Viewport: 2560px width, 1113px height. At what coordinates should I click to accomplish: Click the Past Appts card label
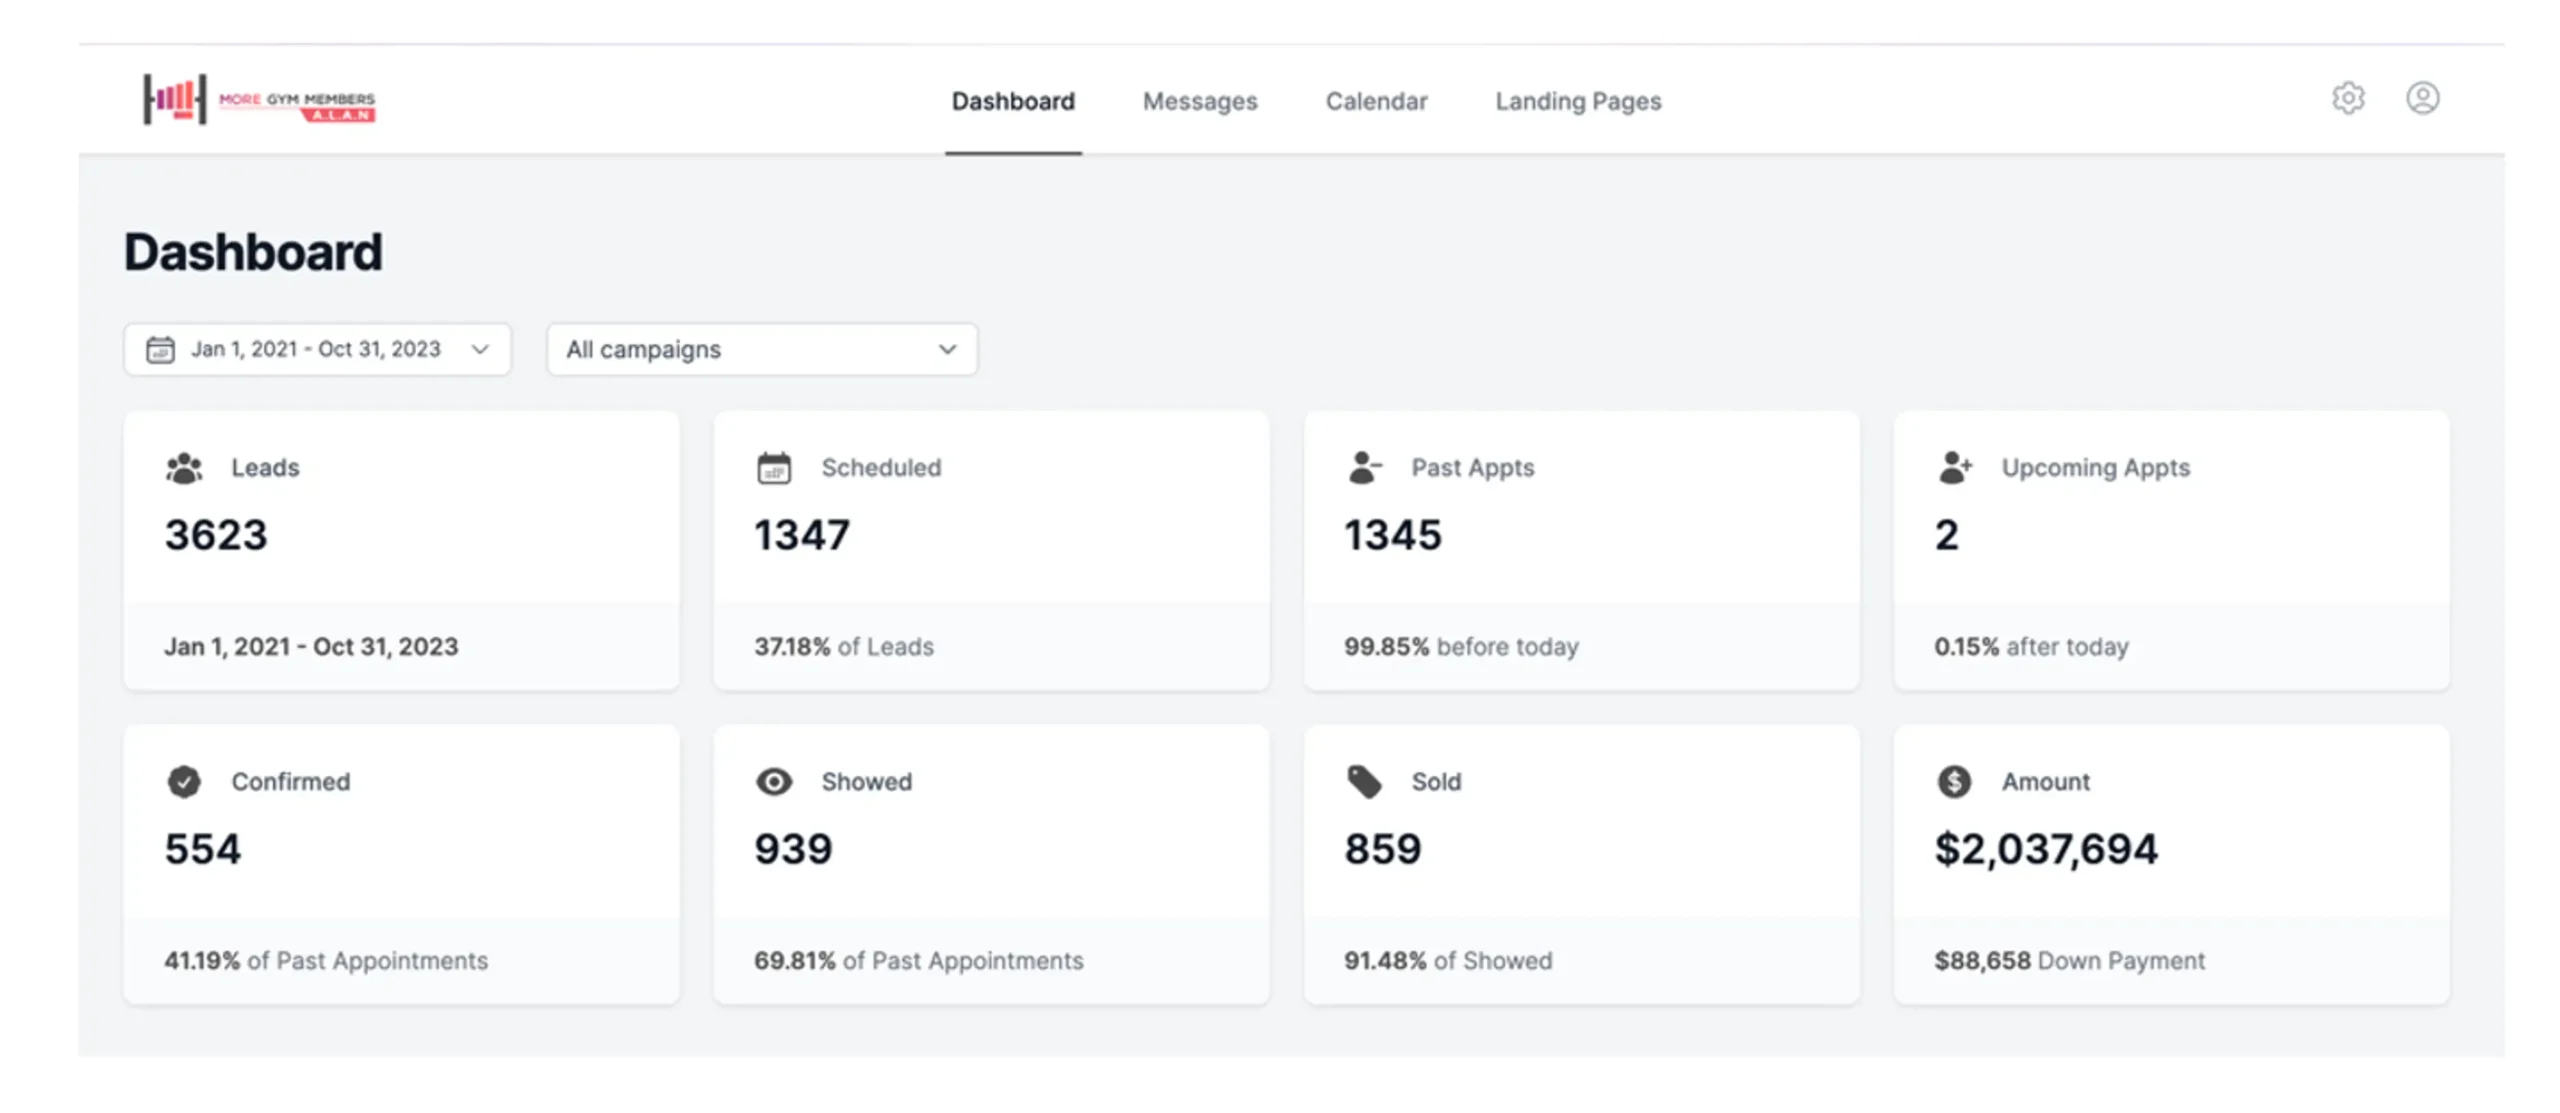(x=1472, y=468)
